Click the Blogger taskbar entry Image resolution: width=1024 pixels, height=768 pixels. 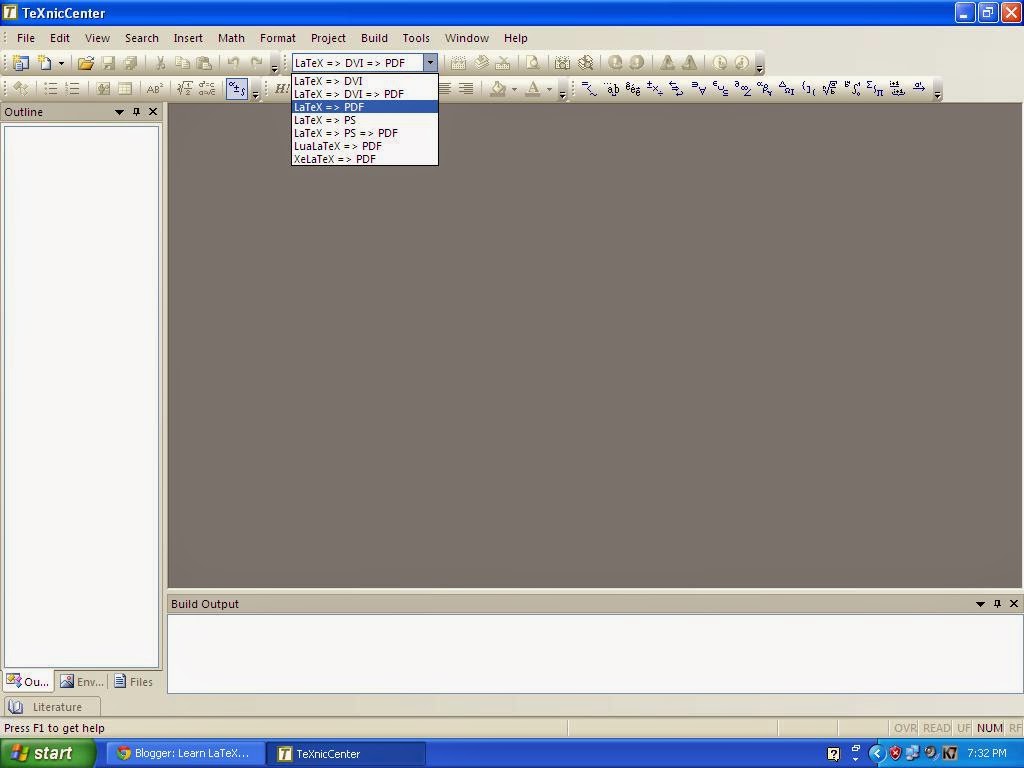click(185, 753)
